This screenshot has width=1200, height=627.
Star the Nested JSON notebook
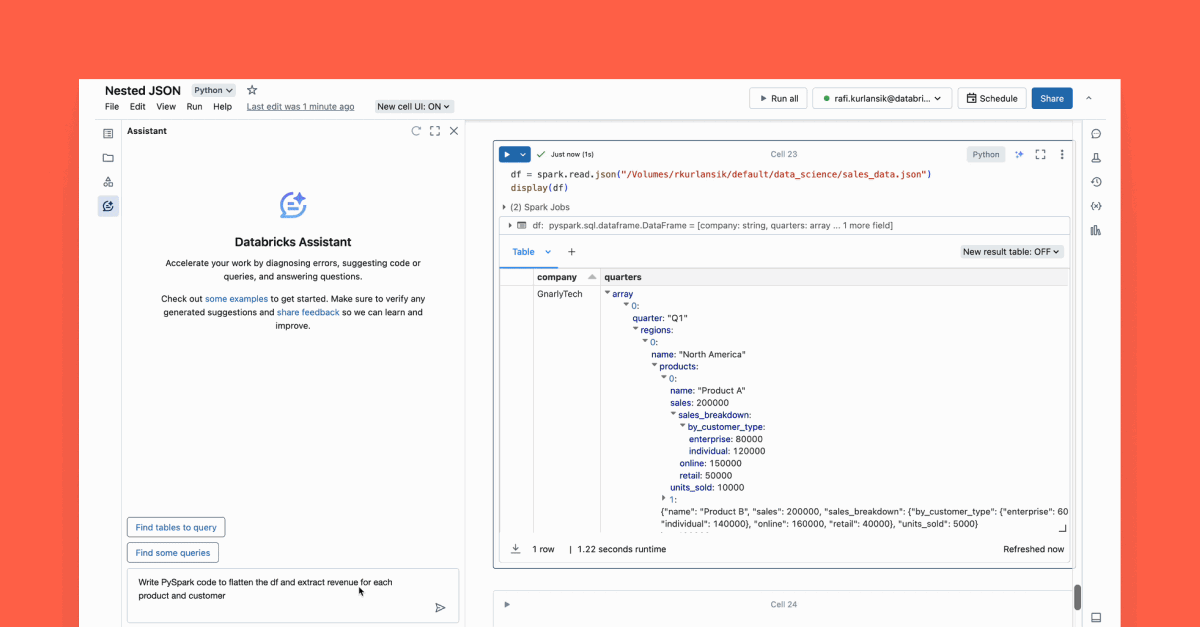click(x=252, y=90)
